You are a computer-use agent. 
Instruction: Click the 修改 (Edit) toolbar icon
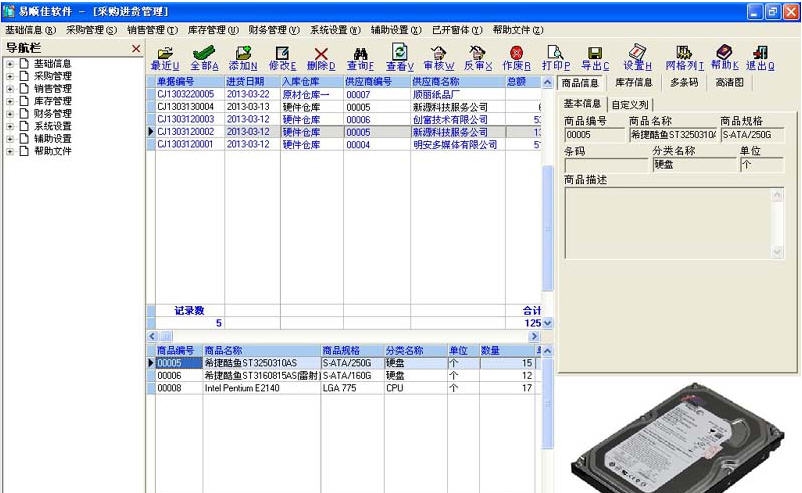click(282, 53)
